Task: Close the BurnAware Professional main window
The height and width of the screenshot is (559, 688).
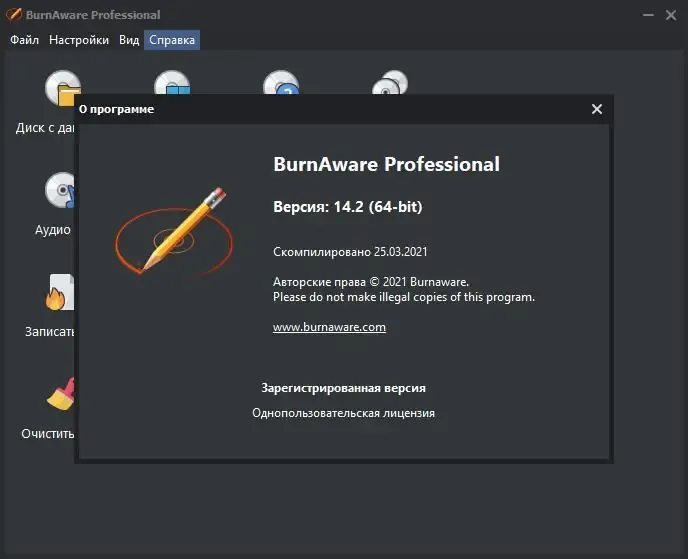Action: coord(671,15)
